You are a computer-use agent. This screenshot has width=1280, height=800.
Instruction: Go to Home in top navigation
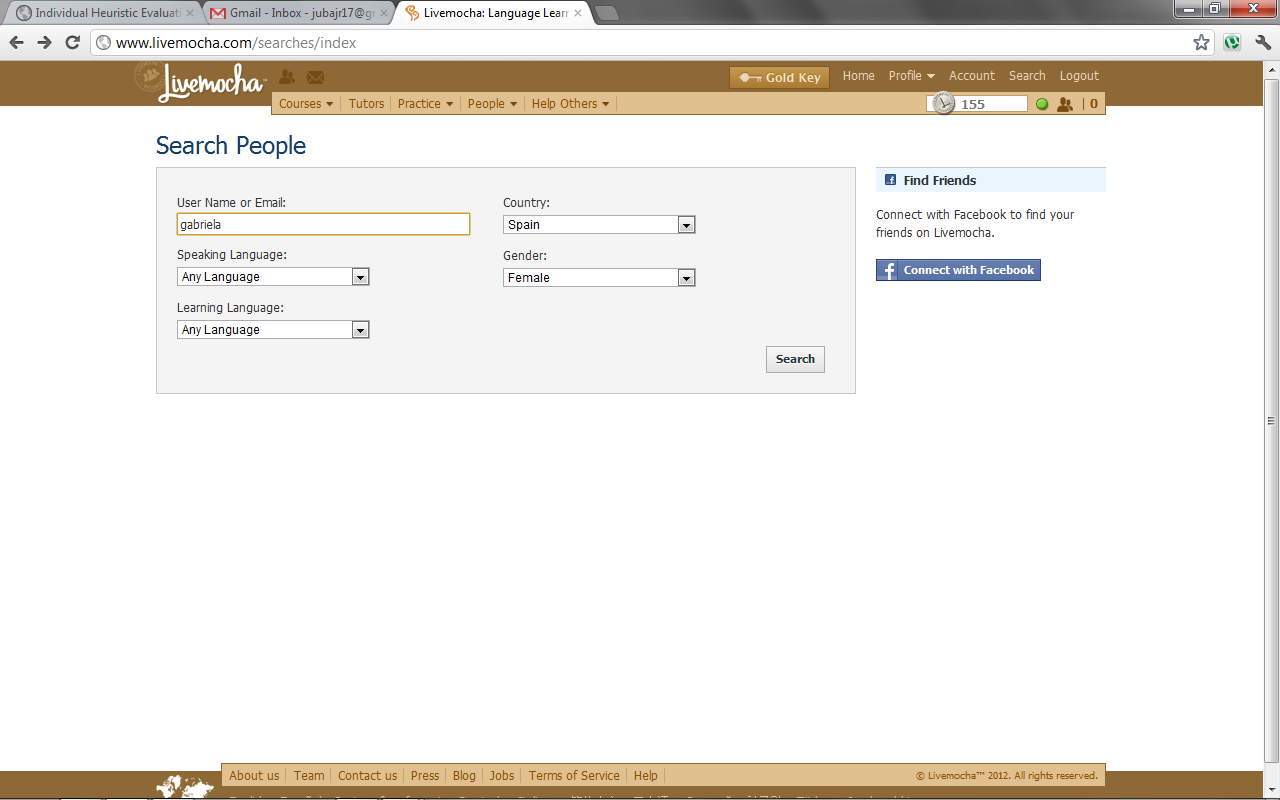point(858,76)
